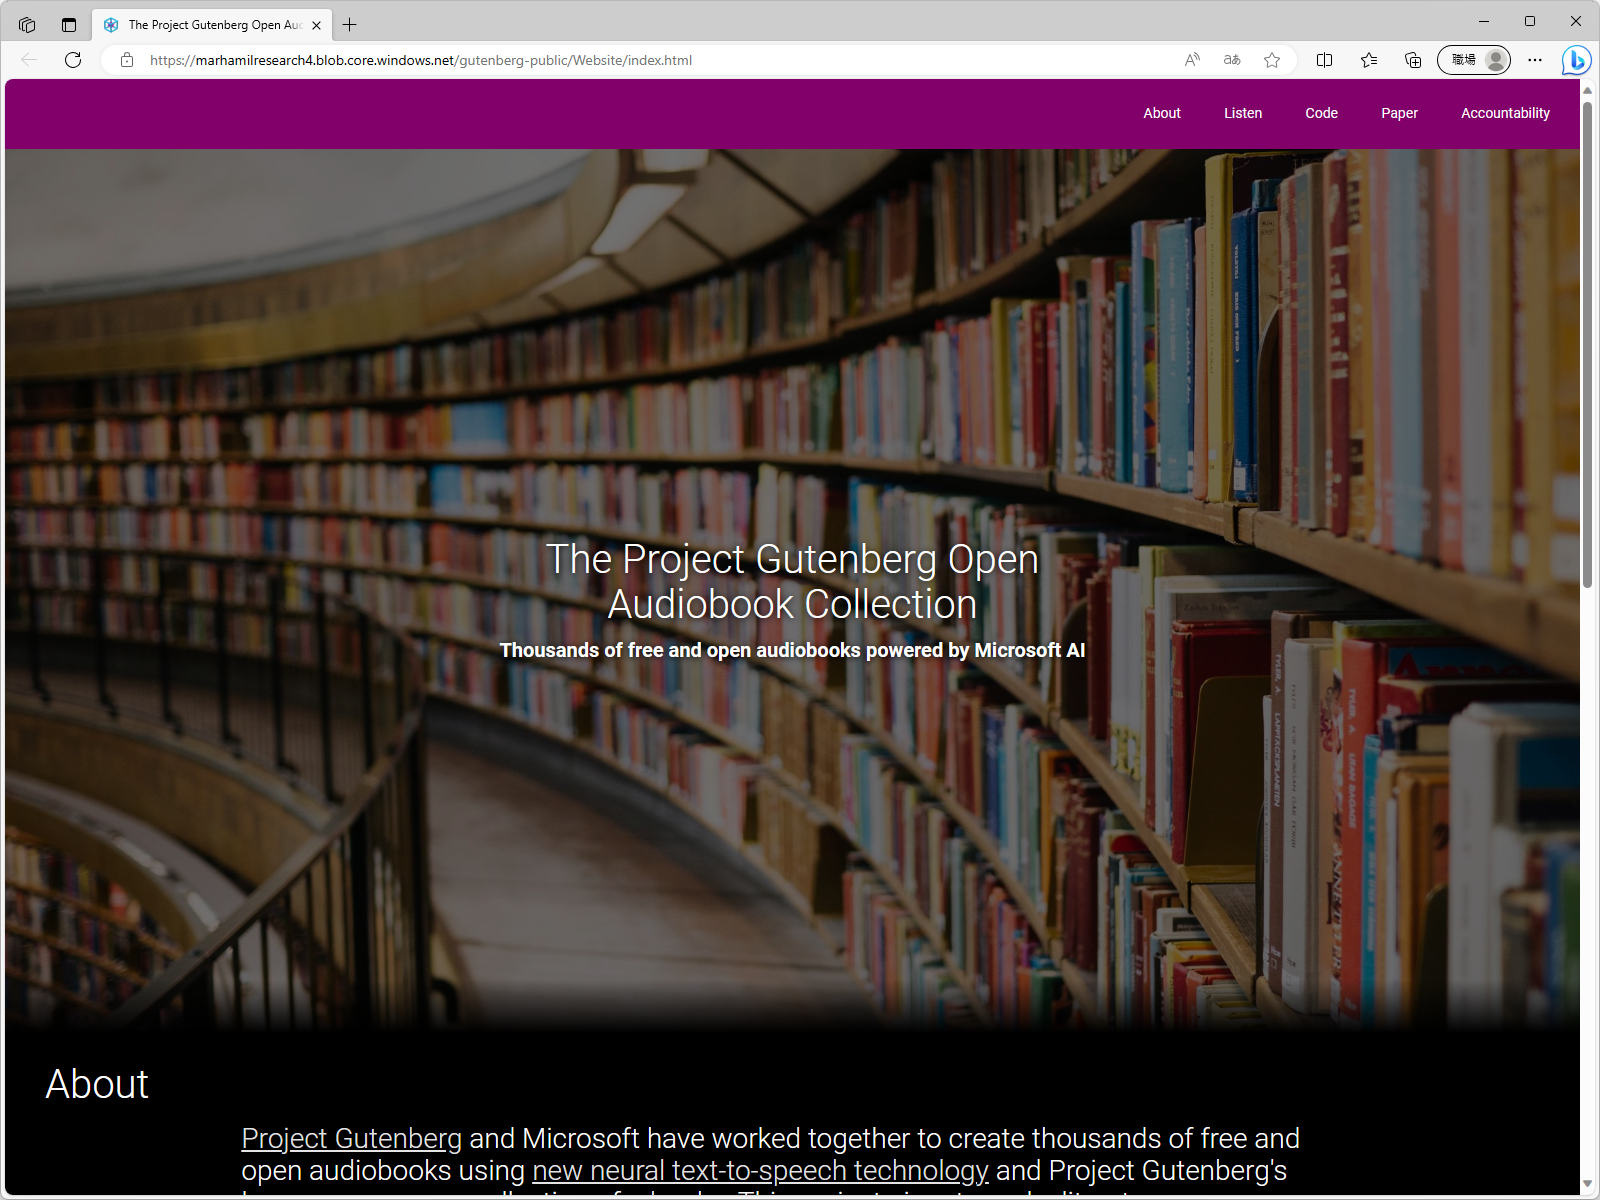Open the Settings and more menu
The width and height of the screenshot is (1600, 1200).
(x=1535, y=60)
